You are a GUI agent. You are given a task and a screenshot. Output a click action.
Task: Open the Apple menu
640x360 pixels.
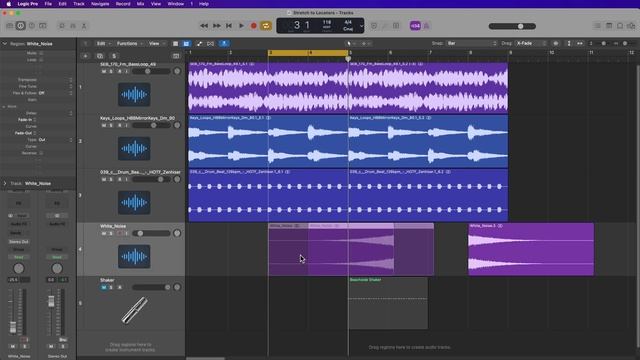[x=9, y=4]
